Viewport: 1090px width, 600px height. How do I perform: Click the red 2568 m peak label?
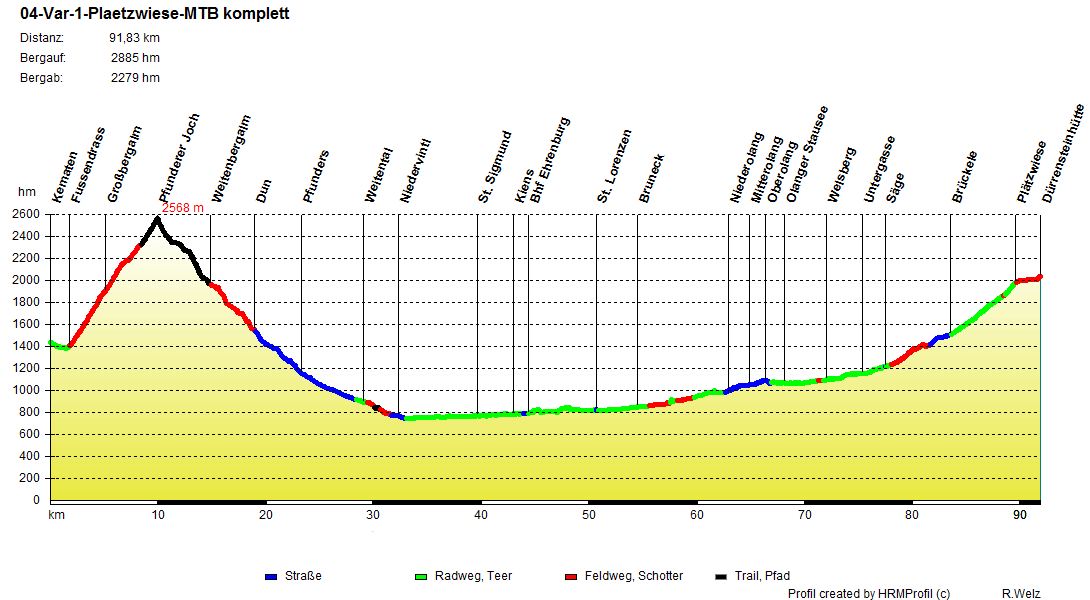[183, 208]
